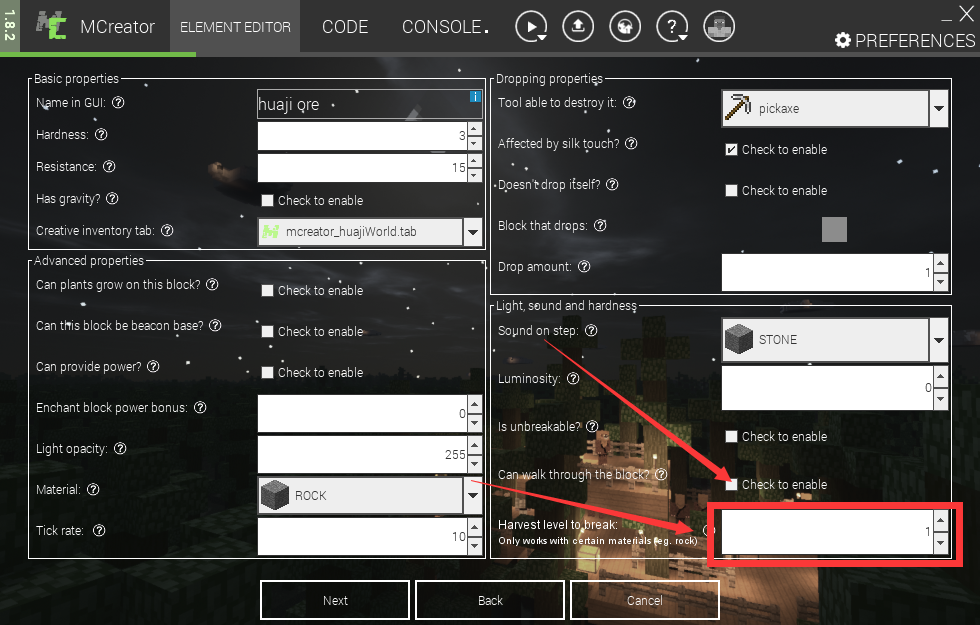Click the Next button
This screenshot has height=625, width=980.
[335, 600]
